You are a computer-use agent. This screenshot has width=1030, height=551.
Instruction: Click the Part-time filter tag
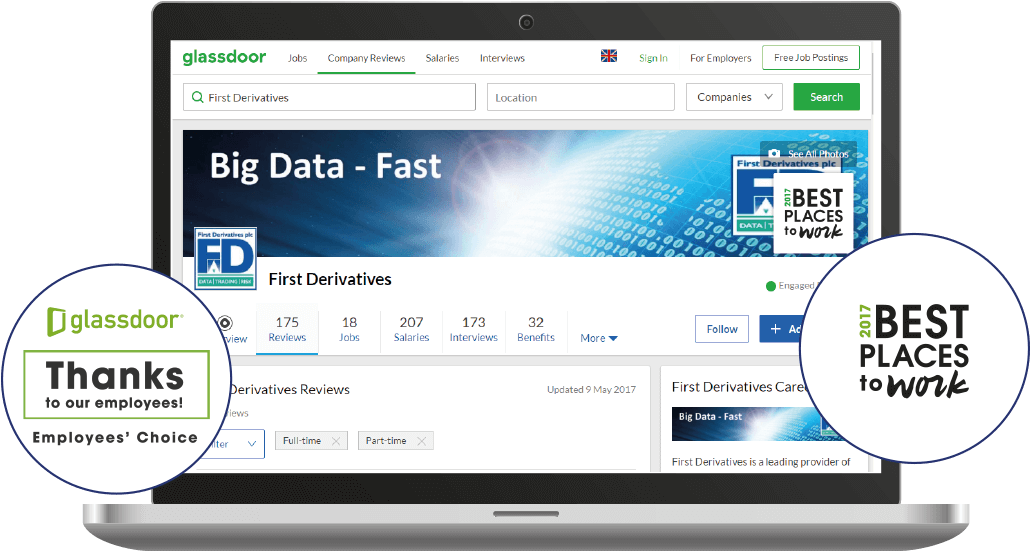(x=395, y=441)
